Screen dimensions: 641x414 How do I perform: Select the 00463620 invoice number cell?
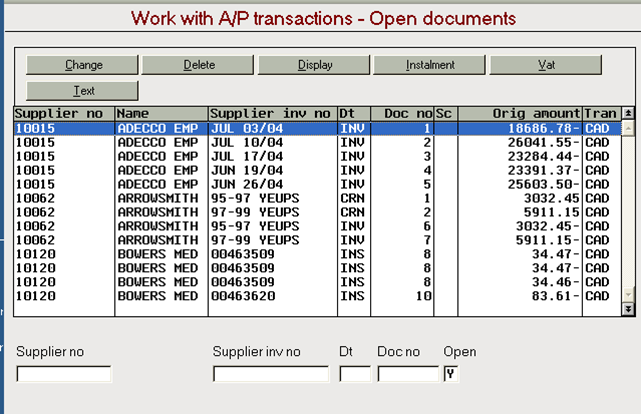243,296
